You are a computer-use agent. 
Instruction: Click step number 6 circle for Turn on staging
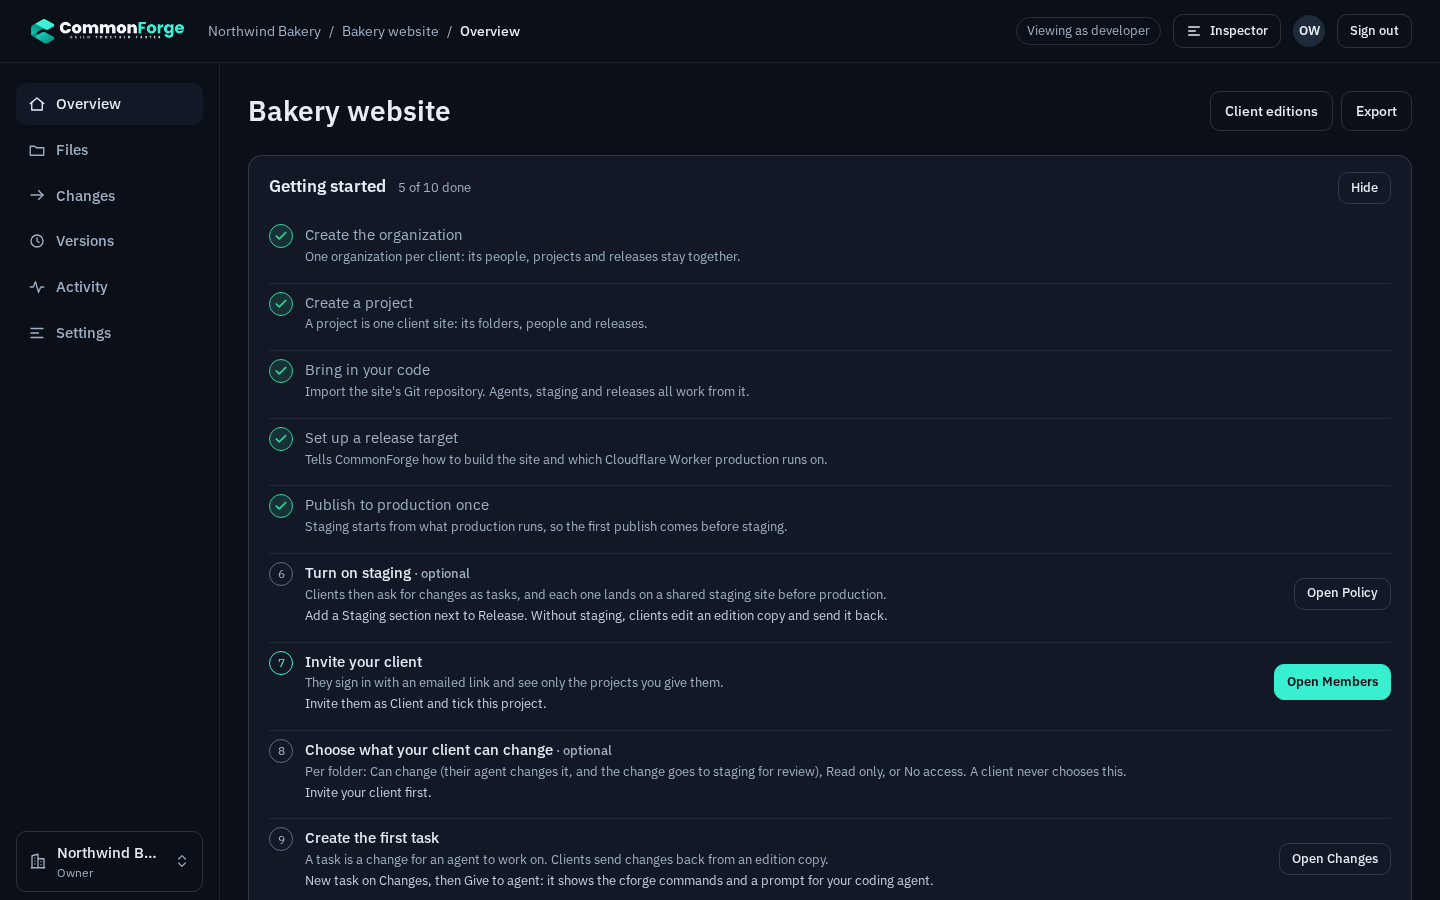[x=281, y=574]
